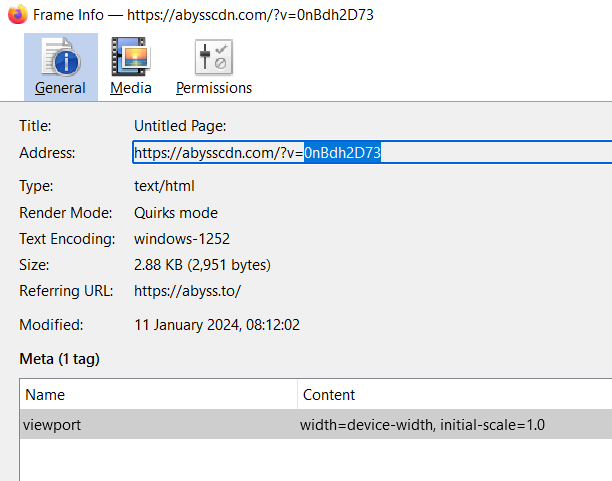This screenshot has width=612, height=481.
Task: Click the Size 2.88 KB value
Action: [x=202, y=265]
